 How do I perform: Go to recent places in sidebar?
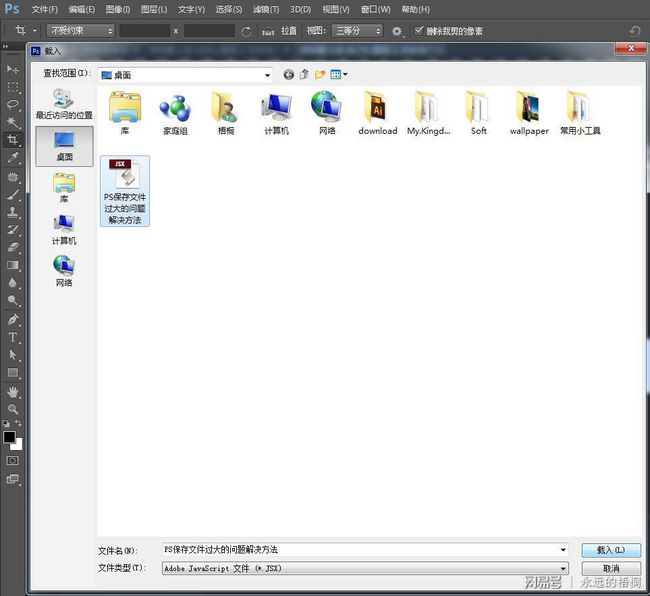click(x=64, y=104)
